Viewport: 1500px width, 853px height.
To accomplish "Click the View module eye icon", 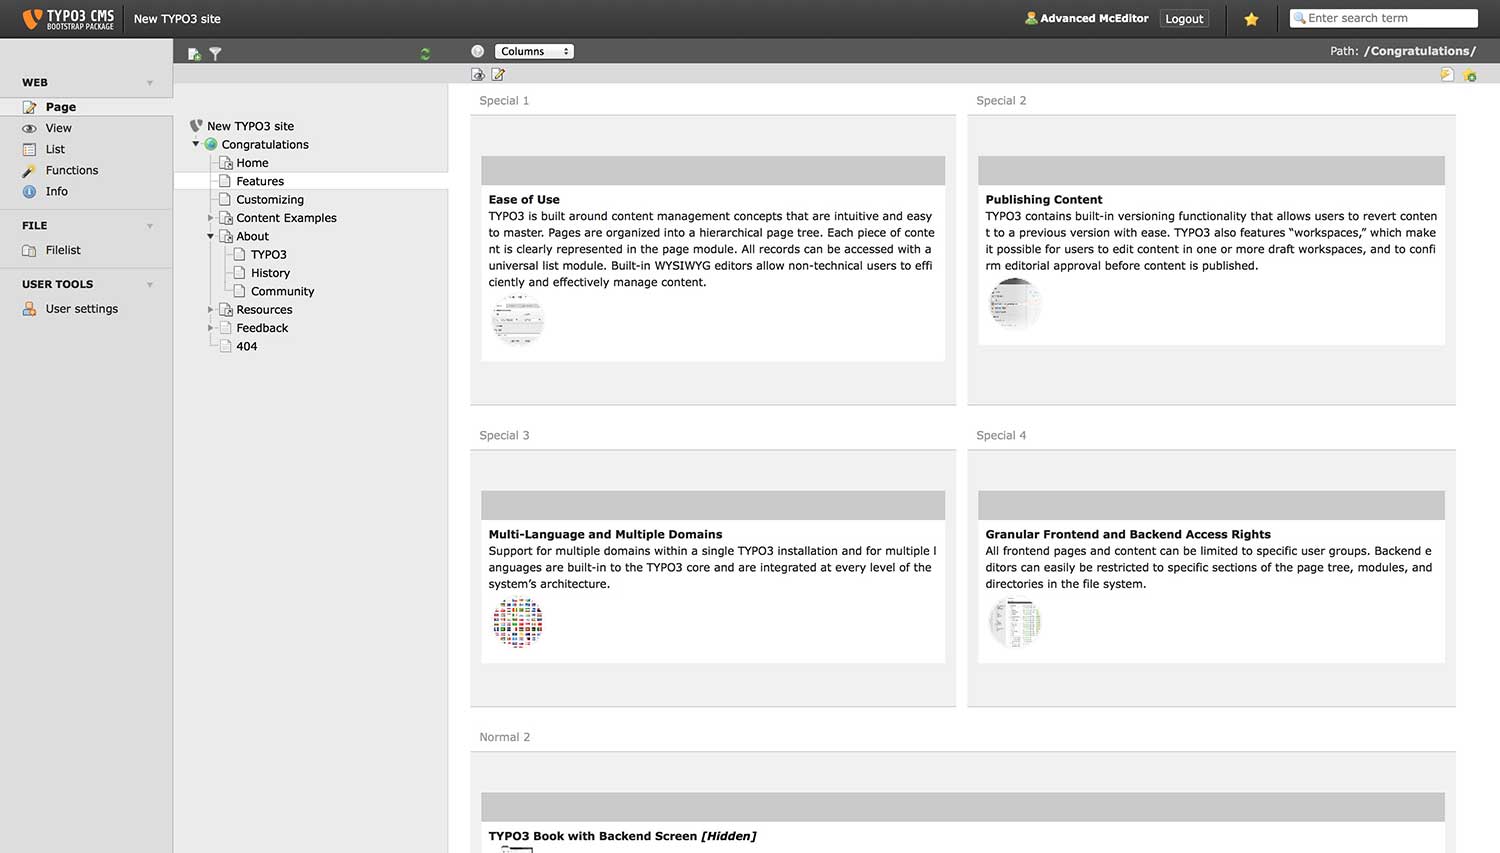I will tap(30, 128).
